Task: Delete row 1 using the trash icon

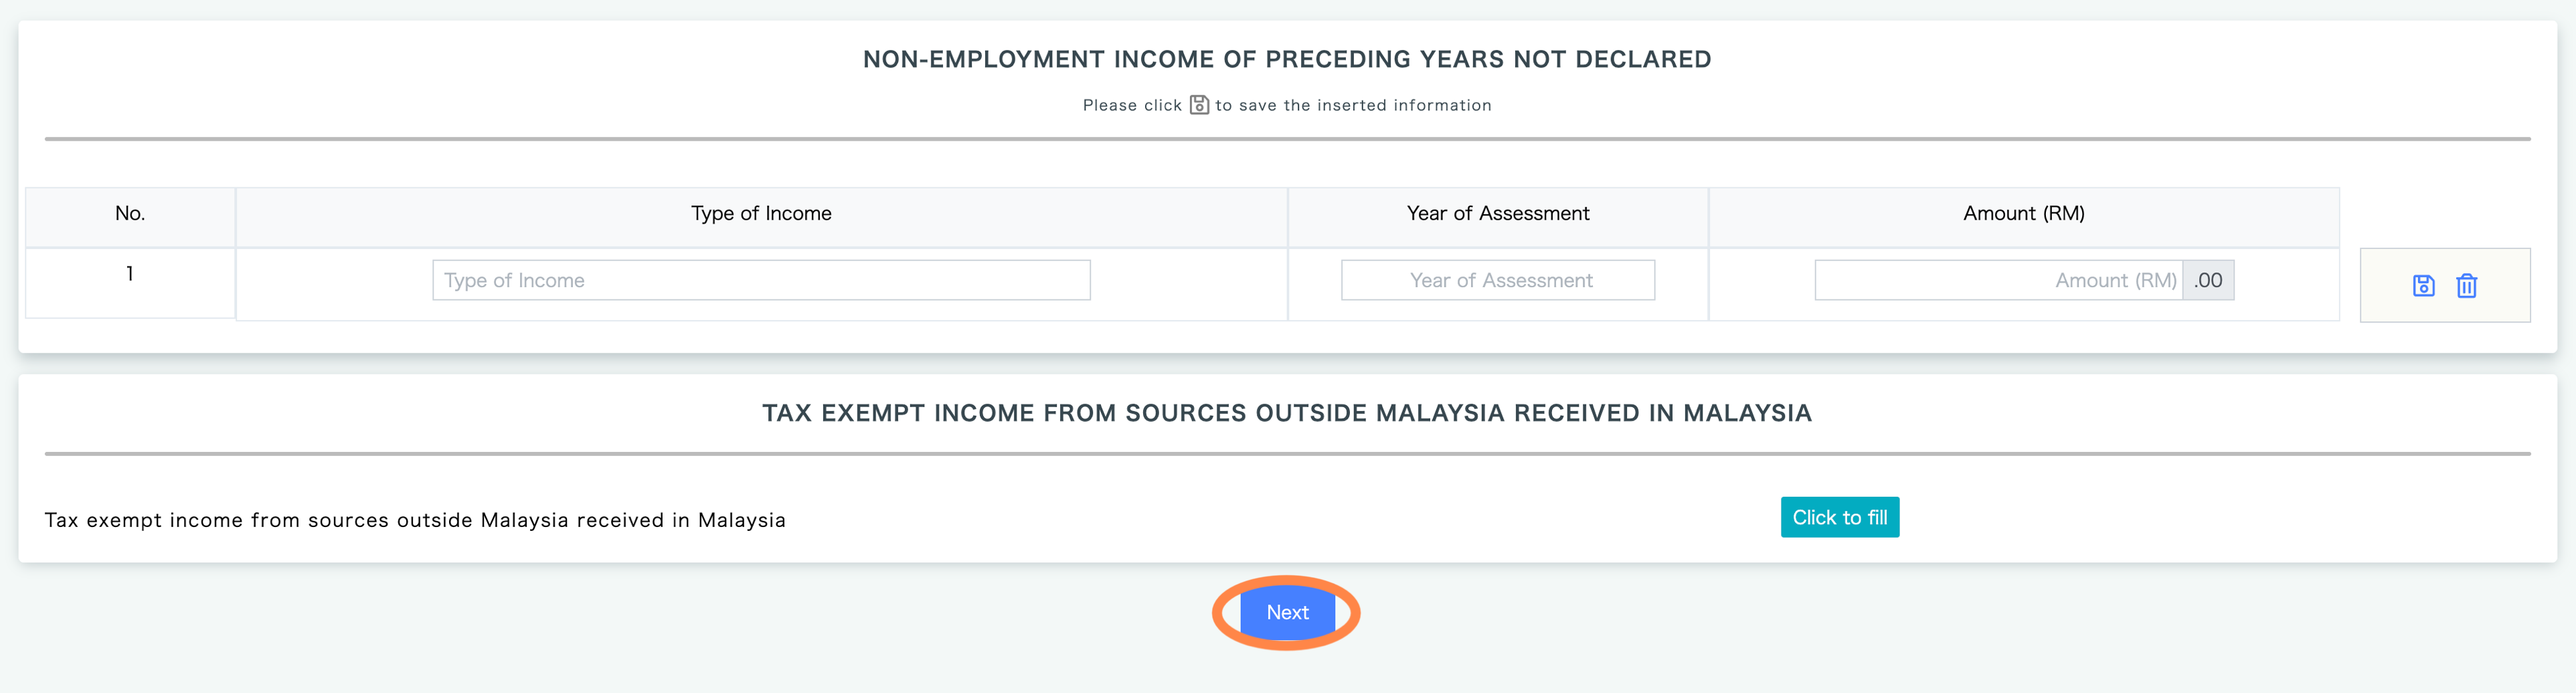Action: 2466,286
